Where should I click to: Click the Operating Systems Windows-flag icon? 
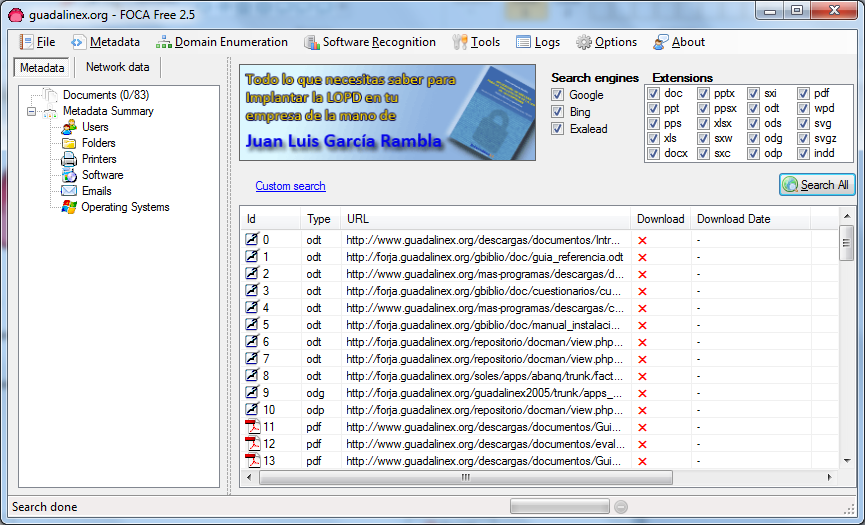click(x=69, y=207)
